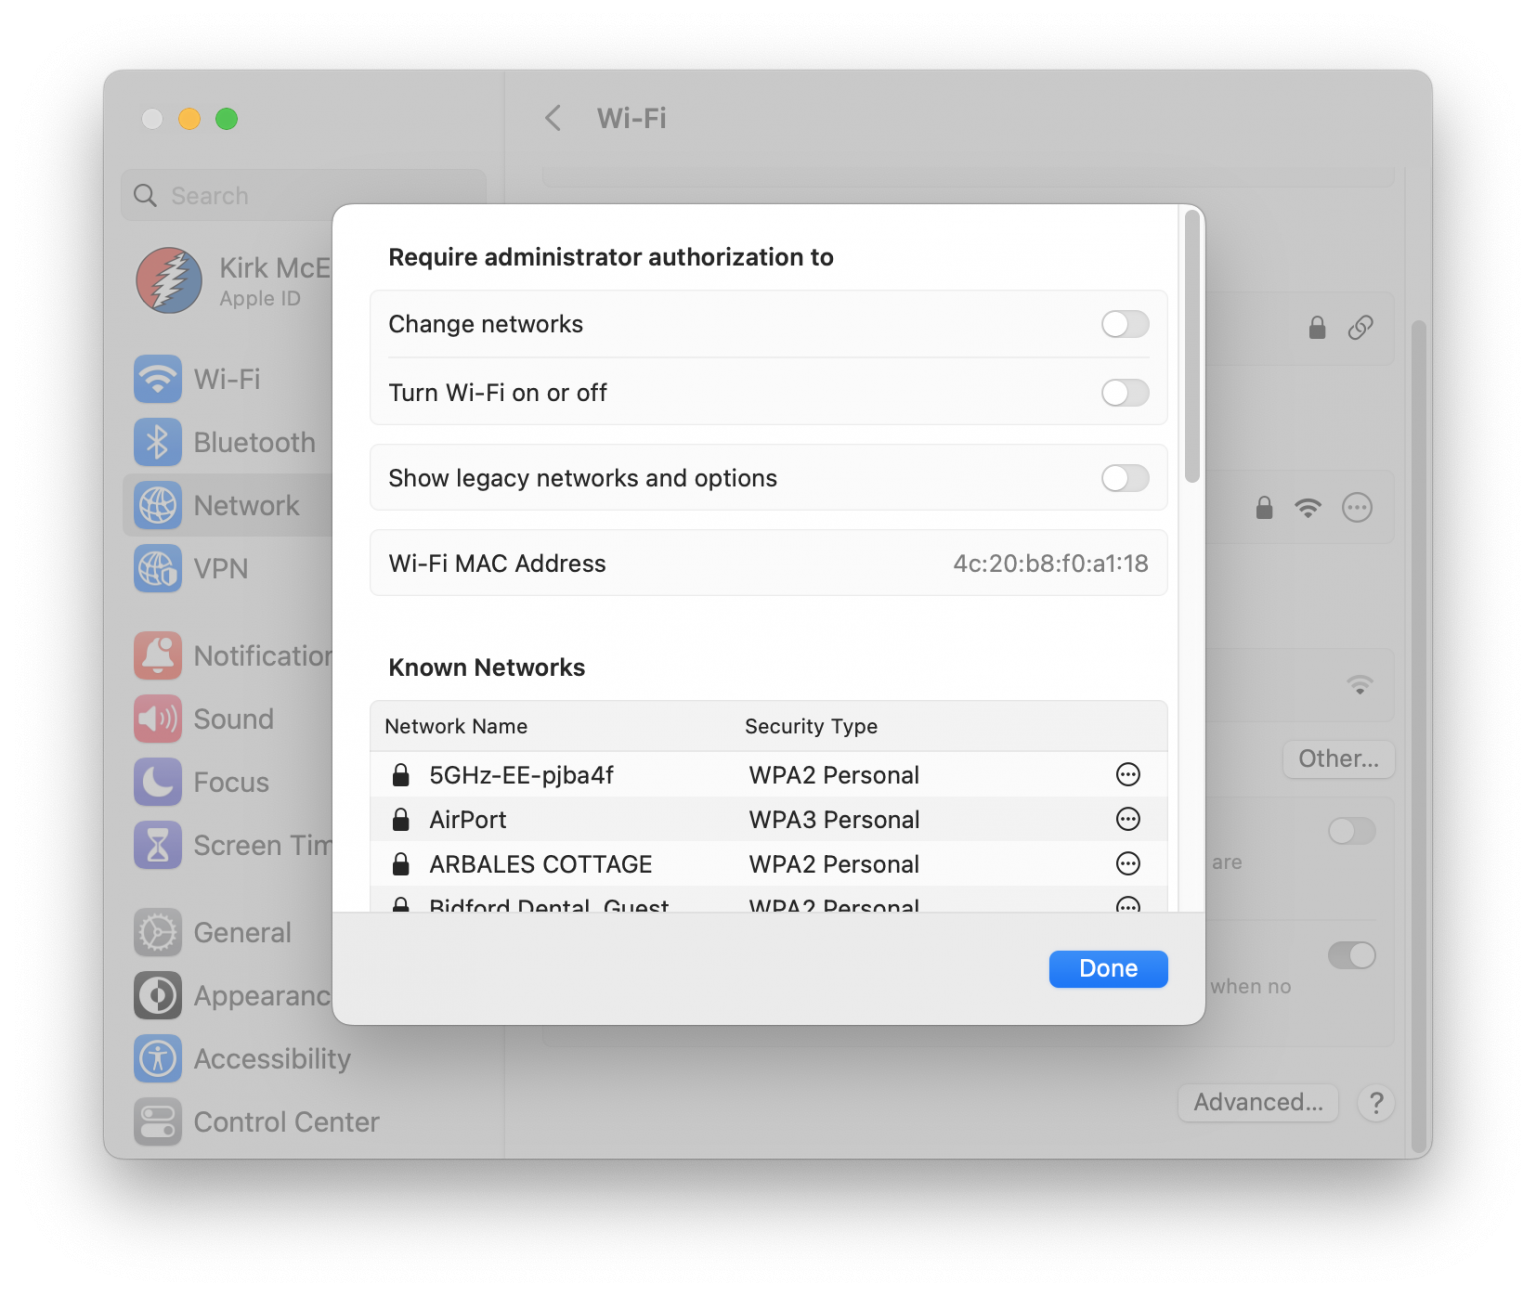Screen dimensions: 1536x1296
Task: Open options for 5GHz-EE-pjba4f network
Action: pyautogui.click(x=1128, y=774)
